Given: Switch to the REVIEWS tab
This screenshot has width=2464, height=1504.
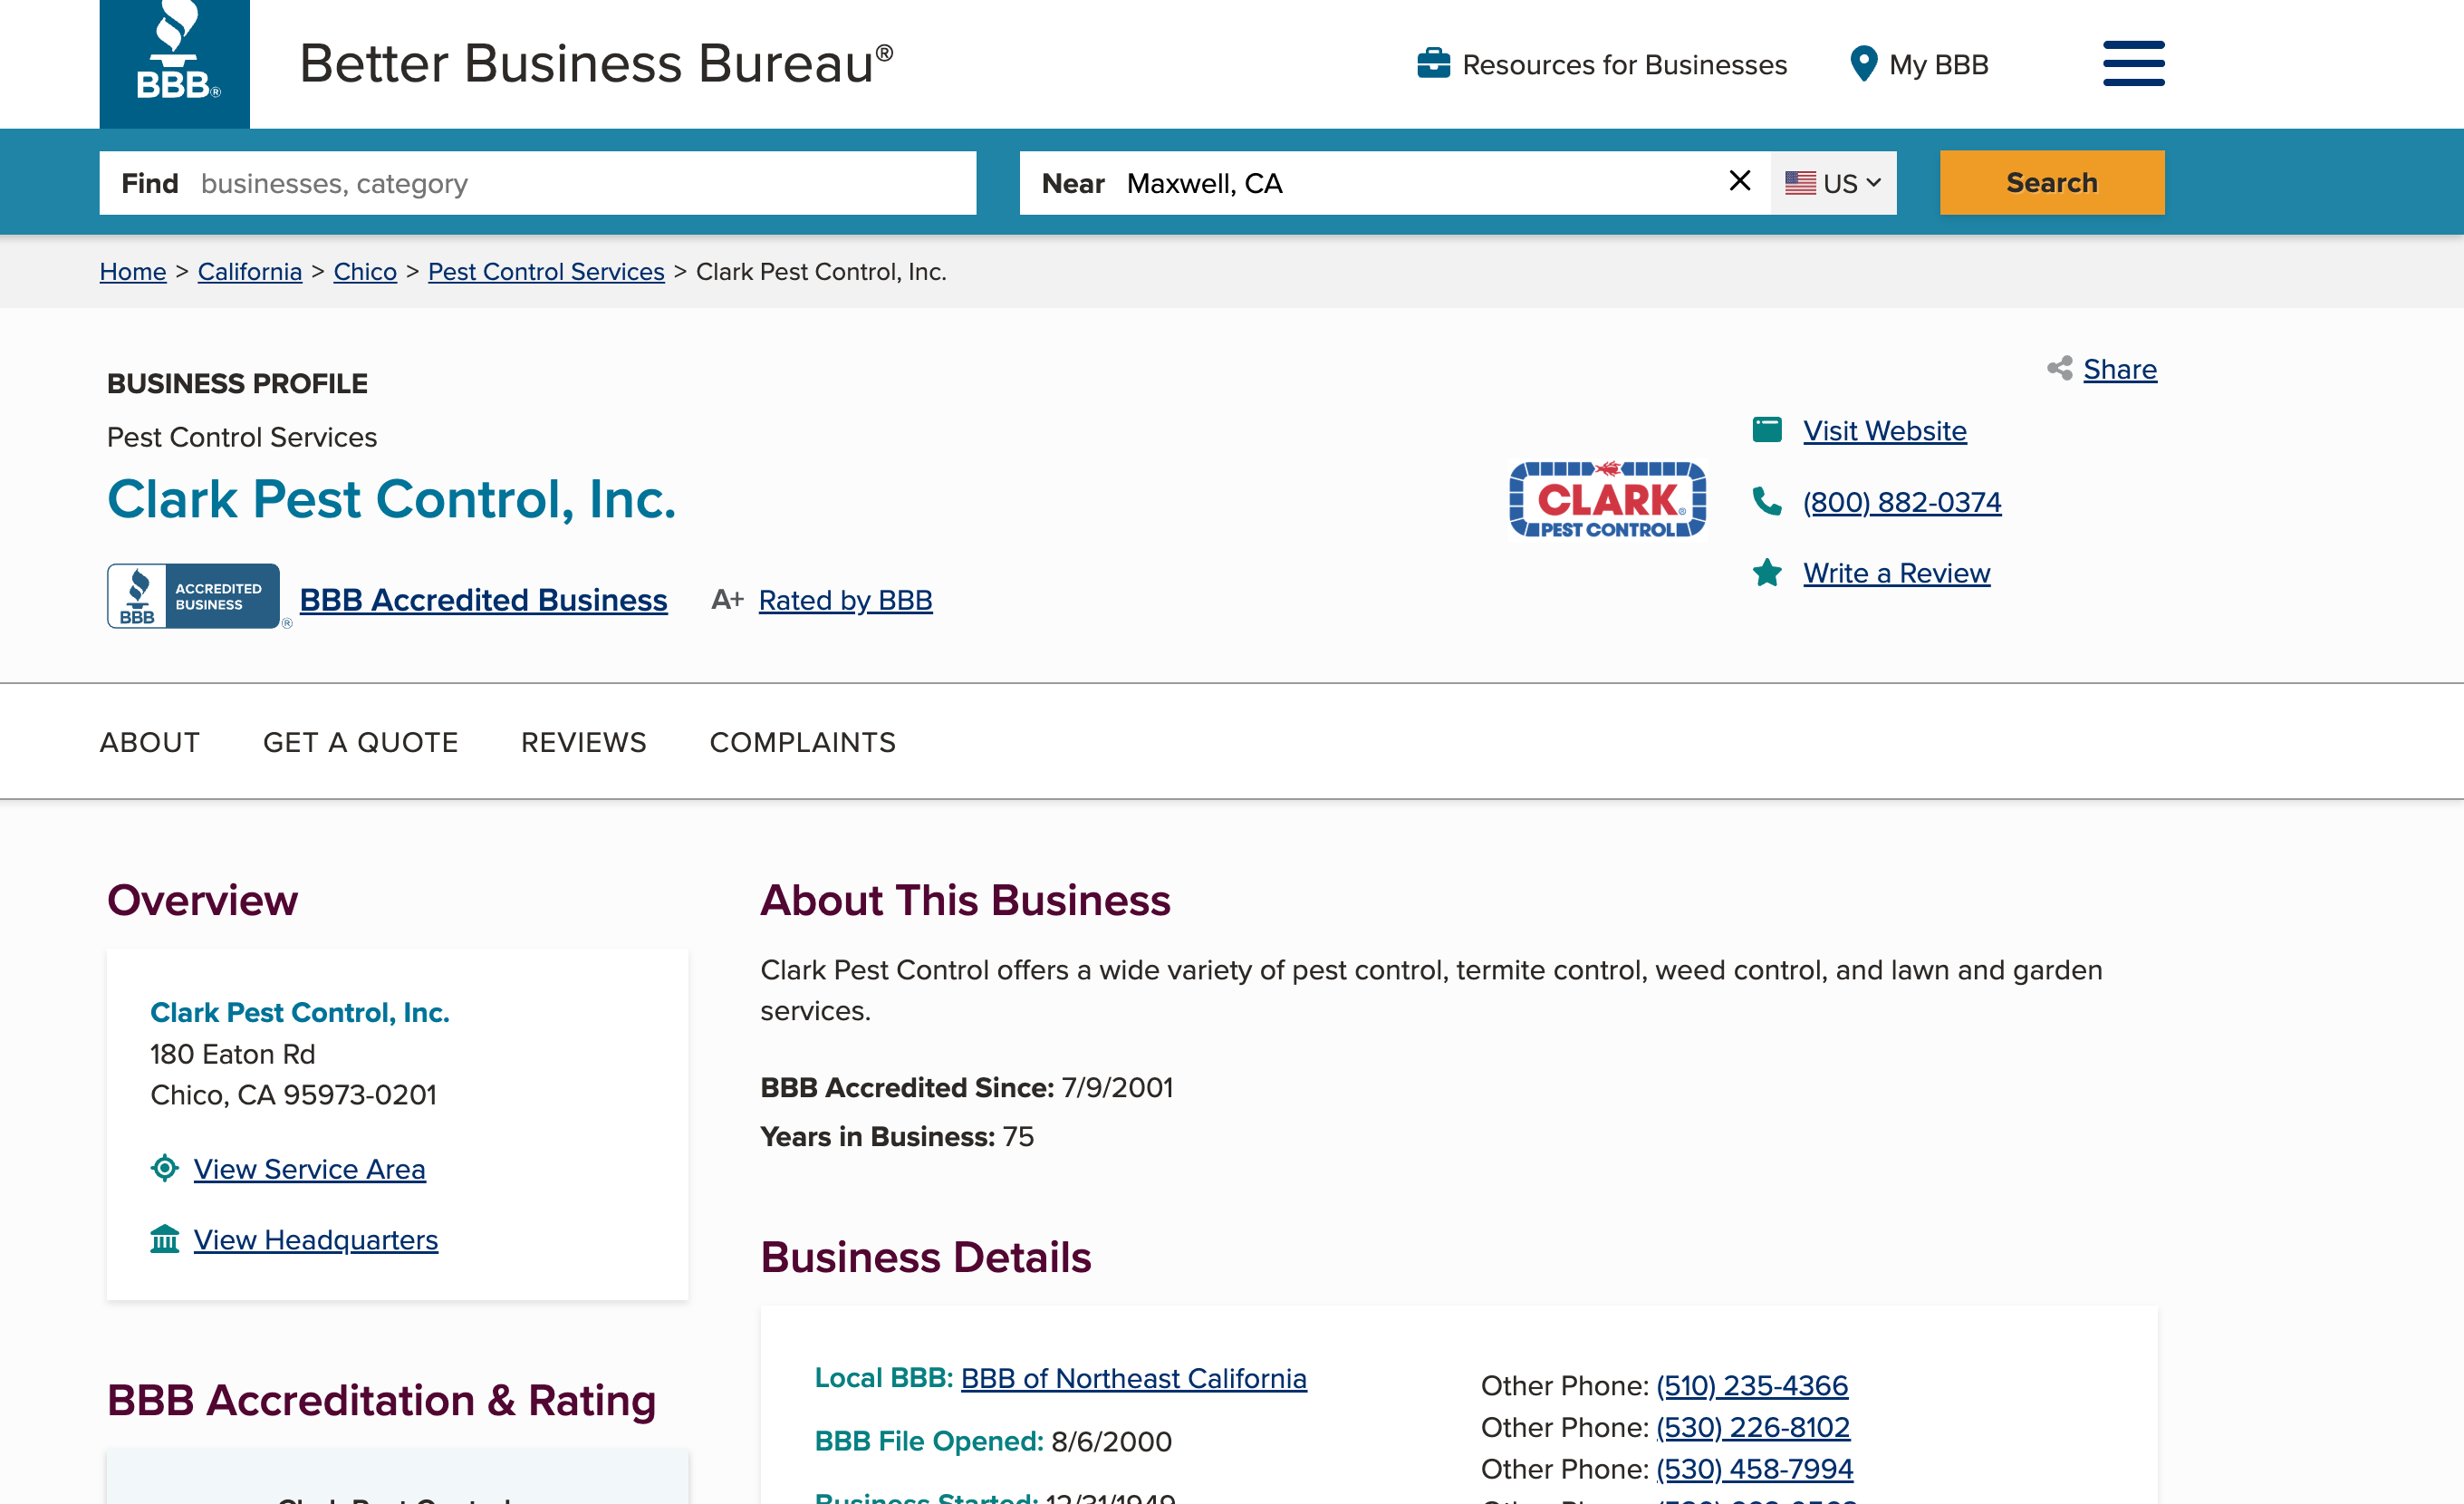Looking at the screenshot, I should tap(583, 742).
